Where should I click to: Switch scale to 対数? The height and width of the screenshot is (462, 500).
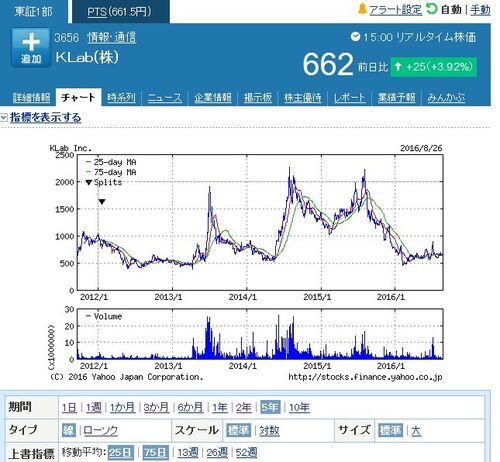coord(269,431)
